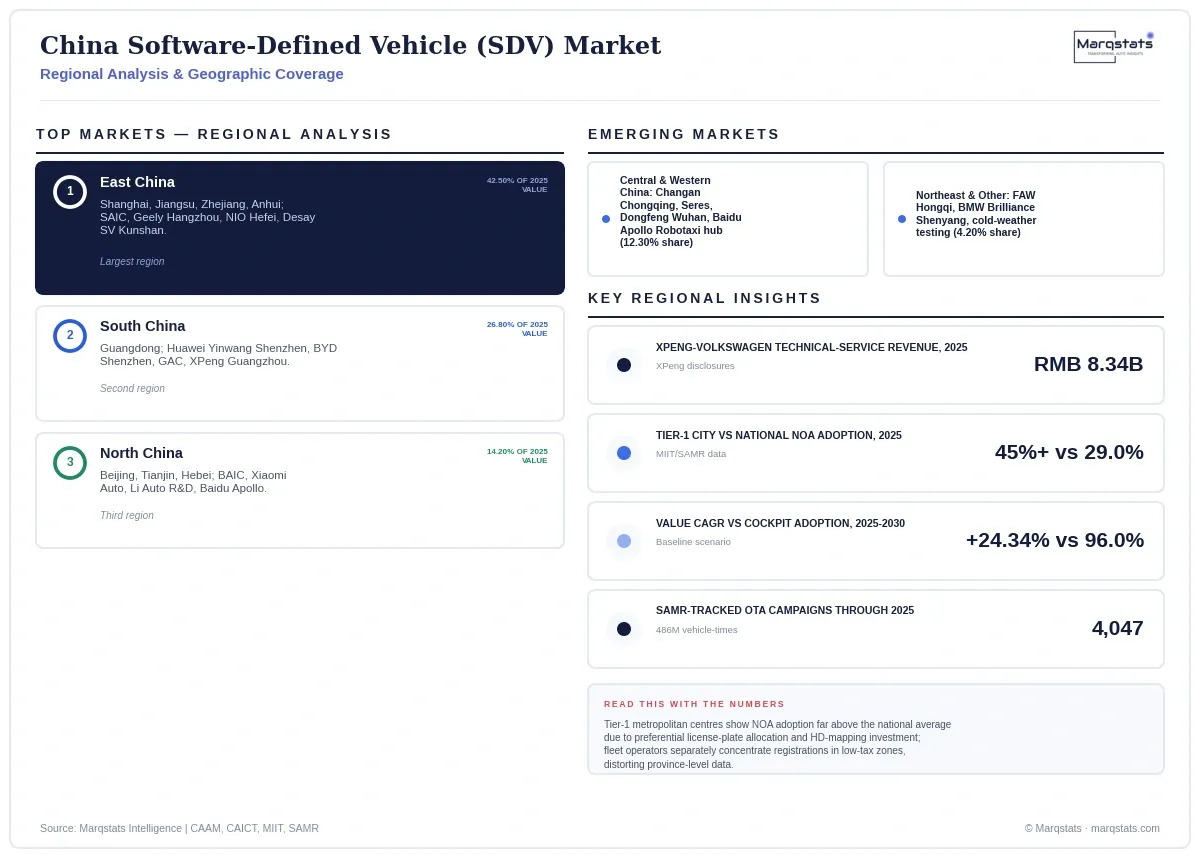Click 'Tier-1 city vs national NOA adoption' label
The image size is (1200, 858).
[779, 435]
